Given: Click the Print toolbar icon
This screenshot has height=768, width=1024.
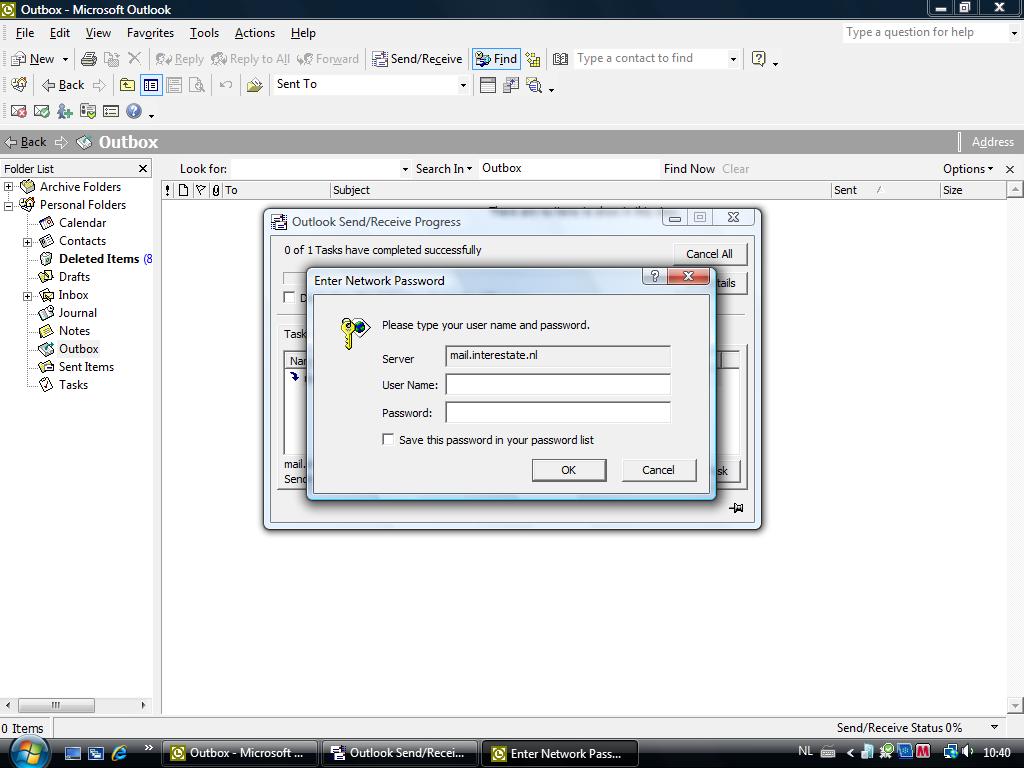Looking at the screenshot, I should [x=89, y=59].
